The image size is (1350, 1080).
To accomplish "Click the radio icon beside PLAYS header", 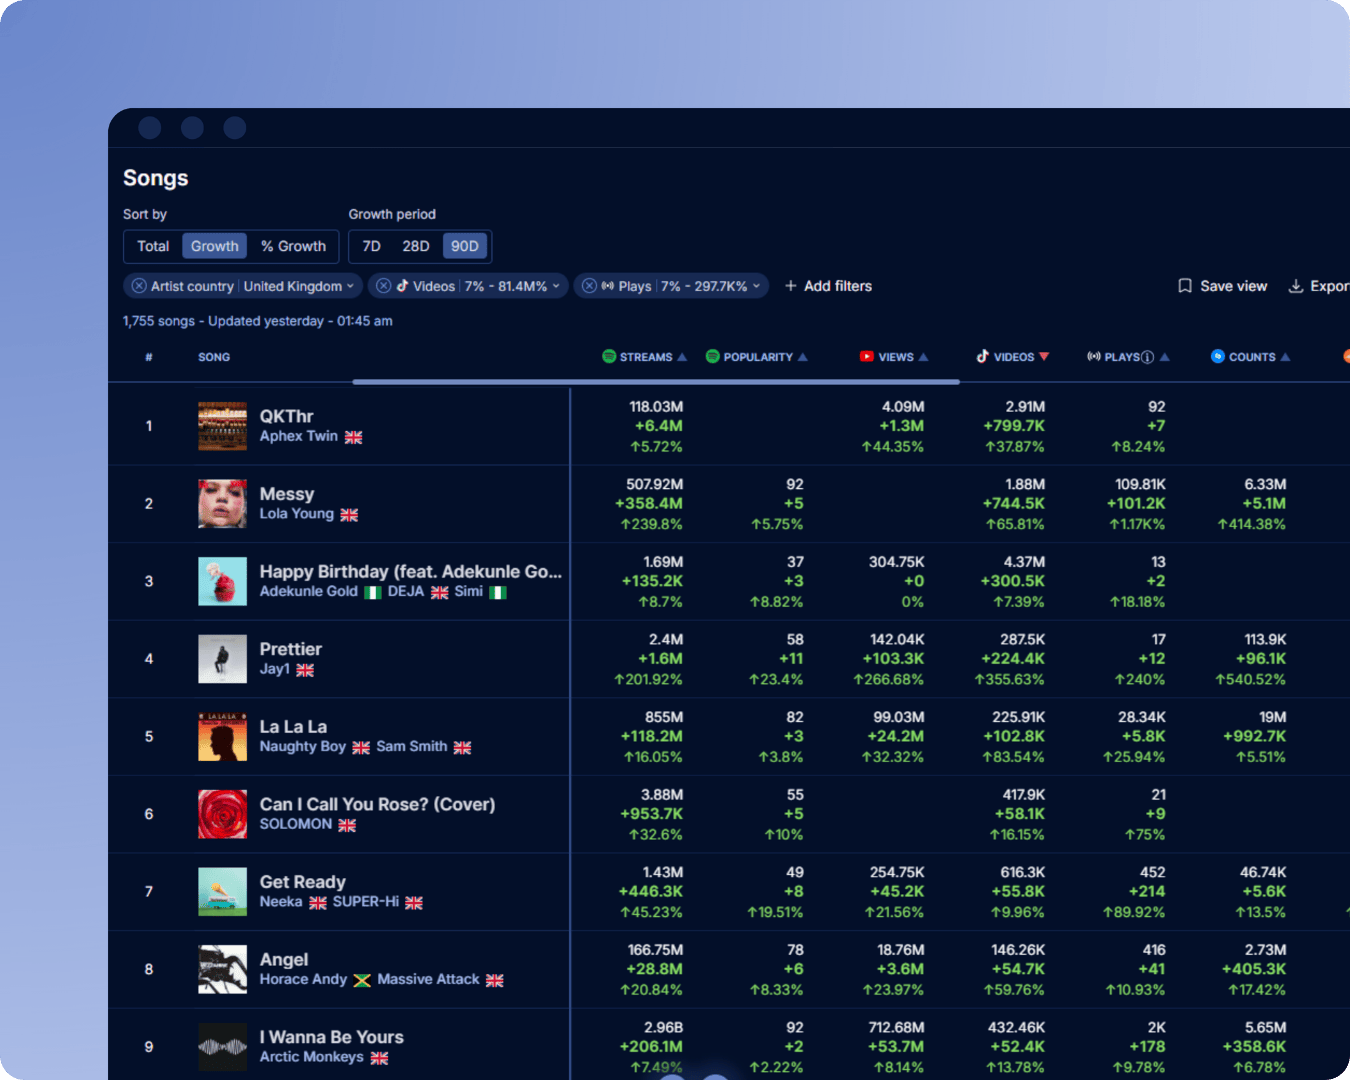I will (x=1094, y=356).
